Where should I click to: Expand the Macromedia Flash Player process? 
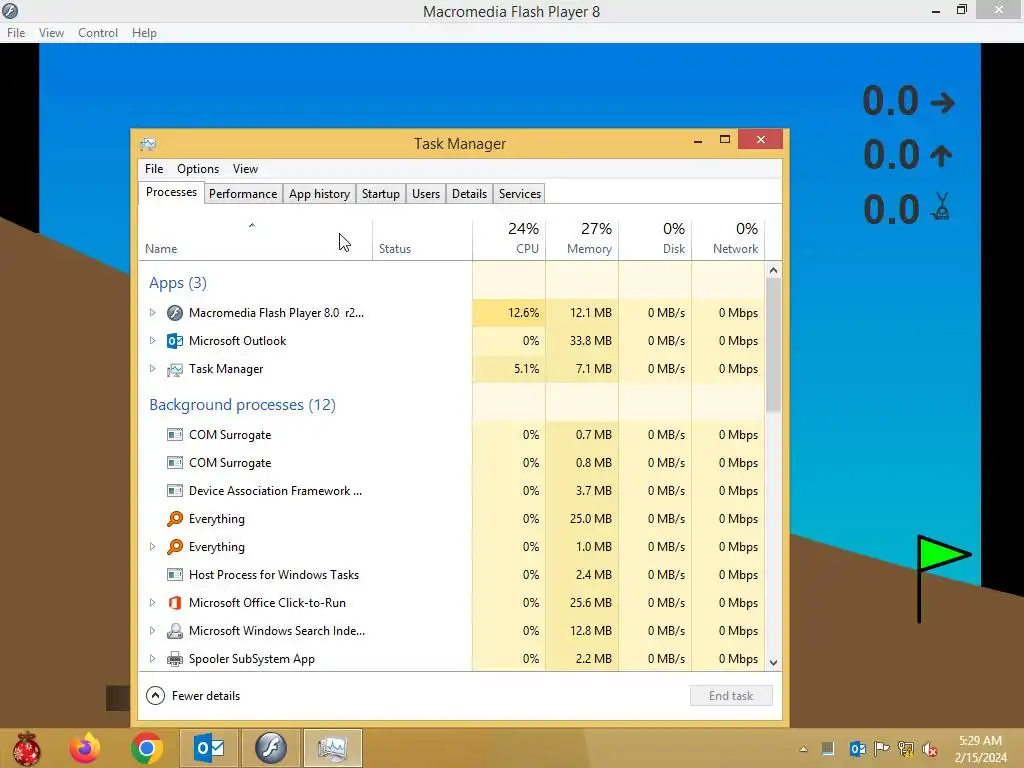(152, 313)
